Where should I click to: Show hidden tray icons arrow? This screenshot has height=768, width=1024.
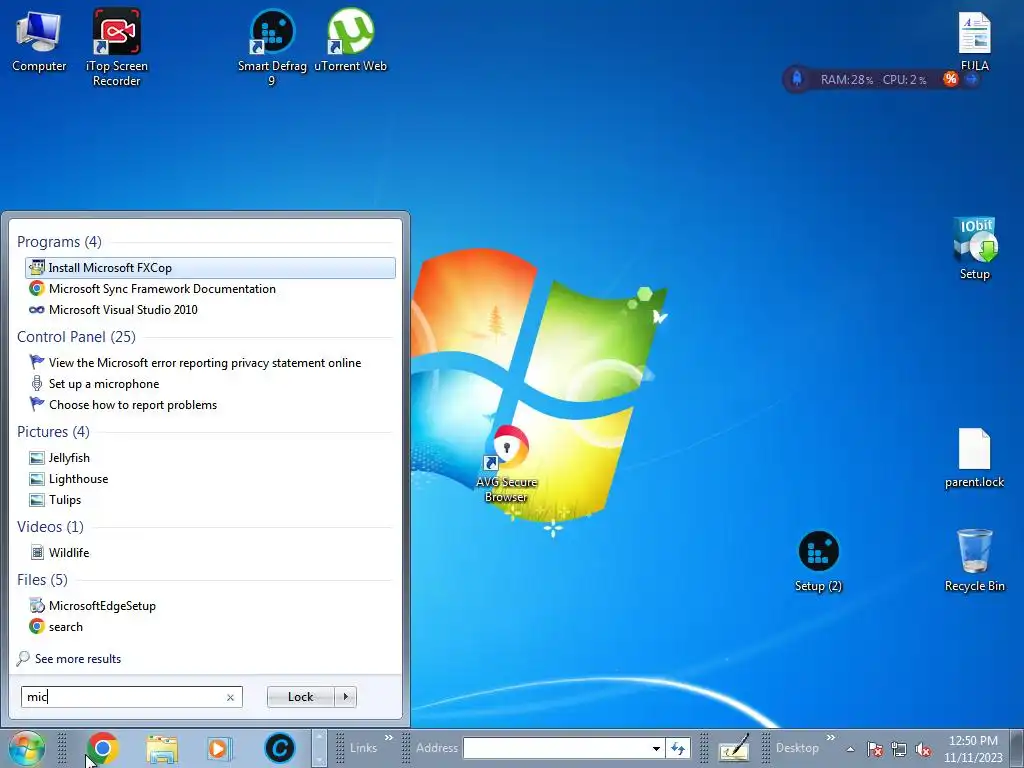tap(850, 749)
